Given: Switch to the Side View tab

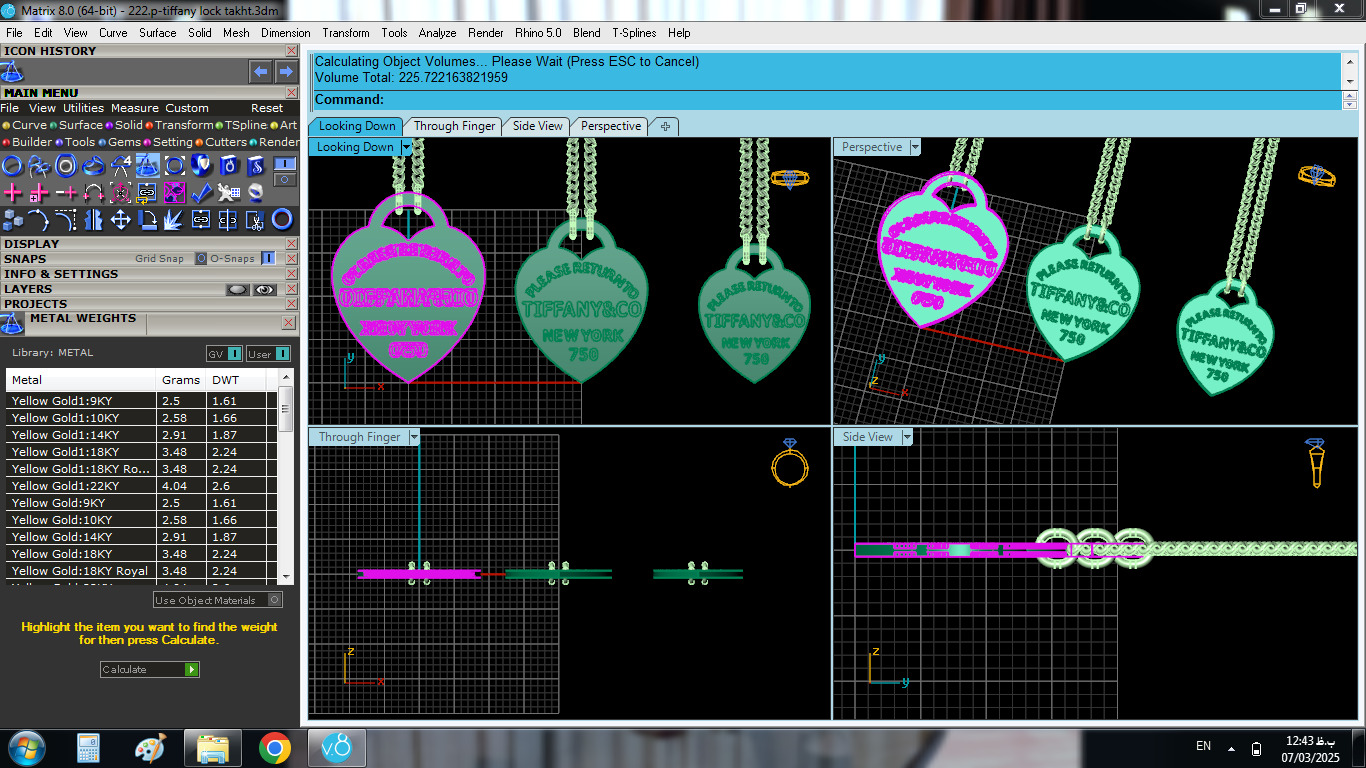Looking at the screenshot, I should (x=537, y=126).
